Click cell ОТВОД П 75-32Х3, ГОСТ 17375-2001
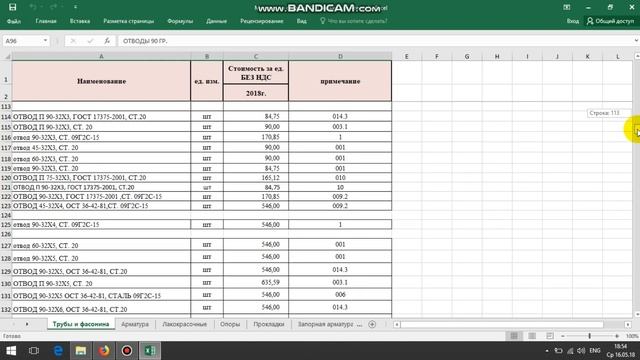The height and width of the screenshot is (360, 640). (101, 178)
